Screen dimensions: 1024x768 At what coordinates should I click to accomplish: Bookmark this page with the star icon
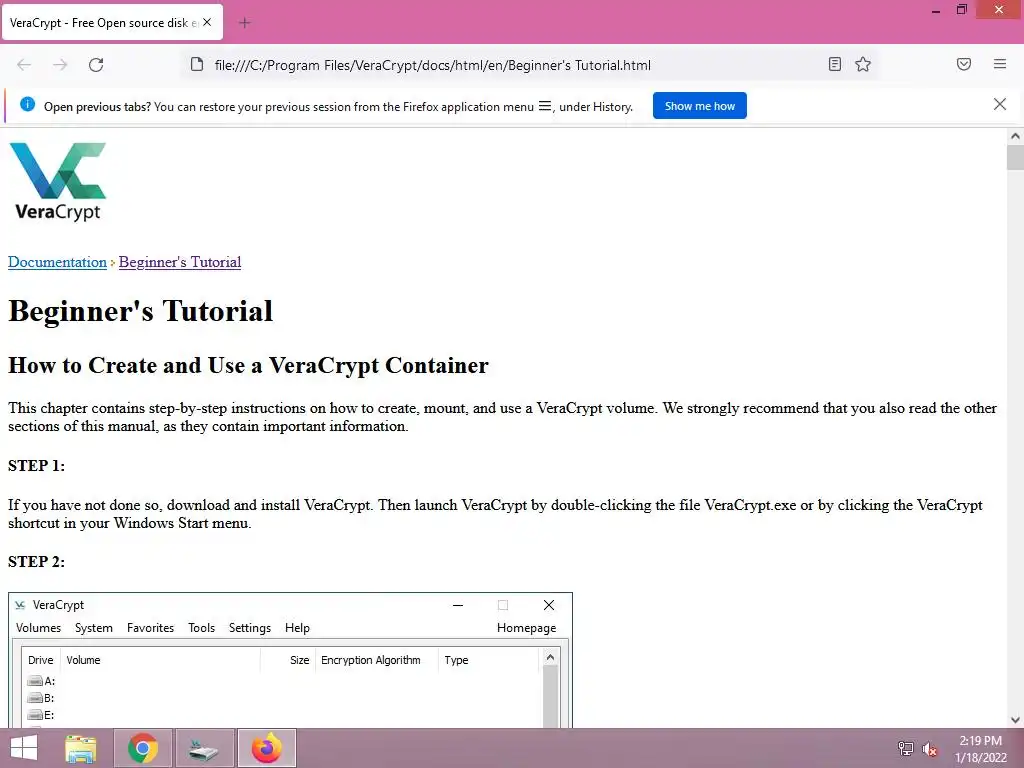[x=863, y=64]
